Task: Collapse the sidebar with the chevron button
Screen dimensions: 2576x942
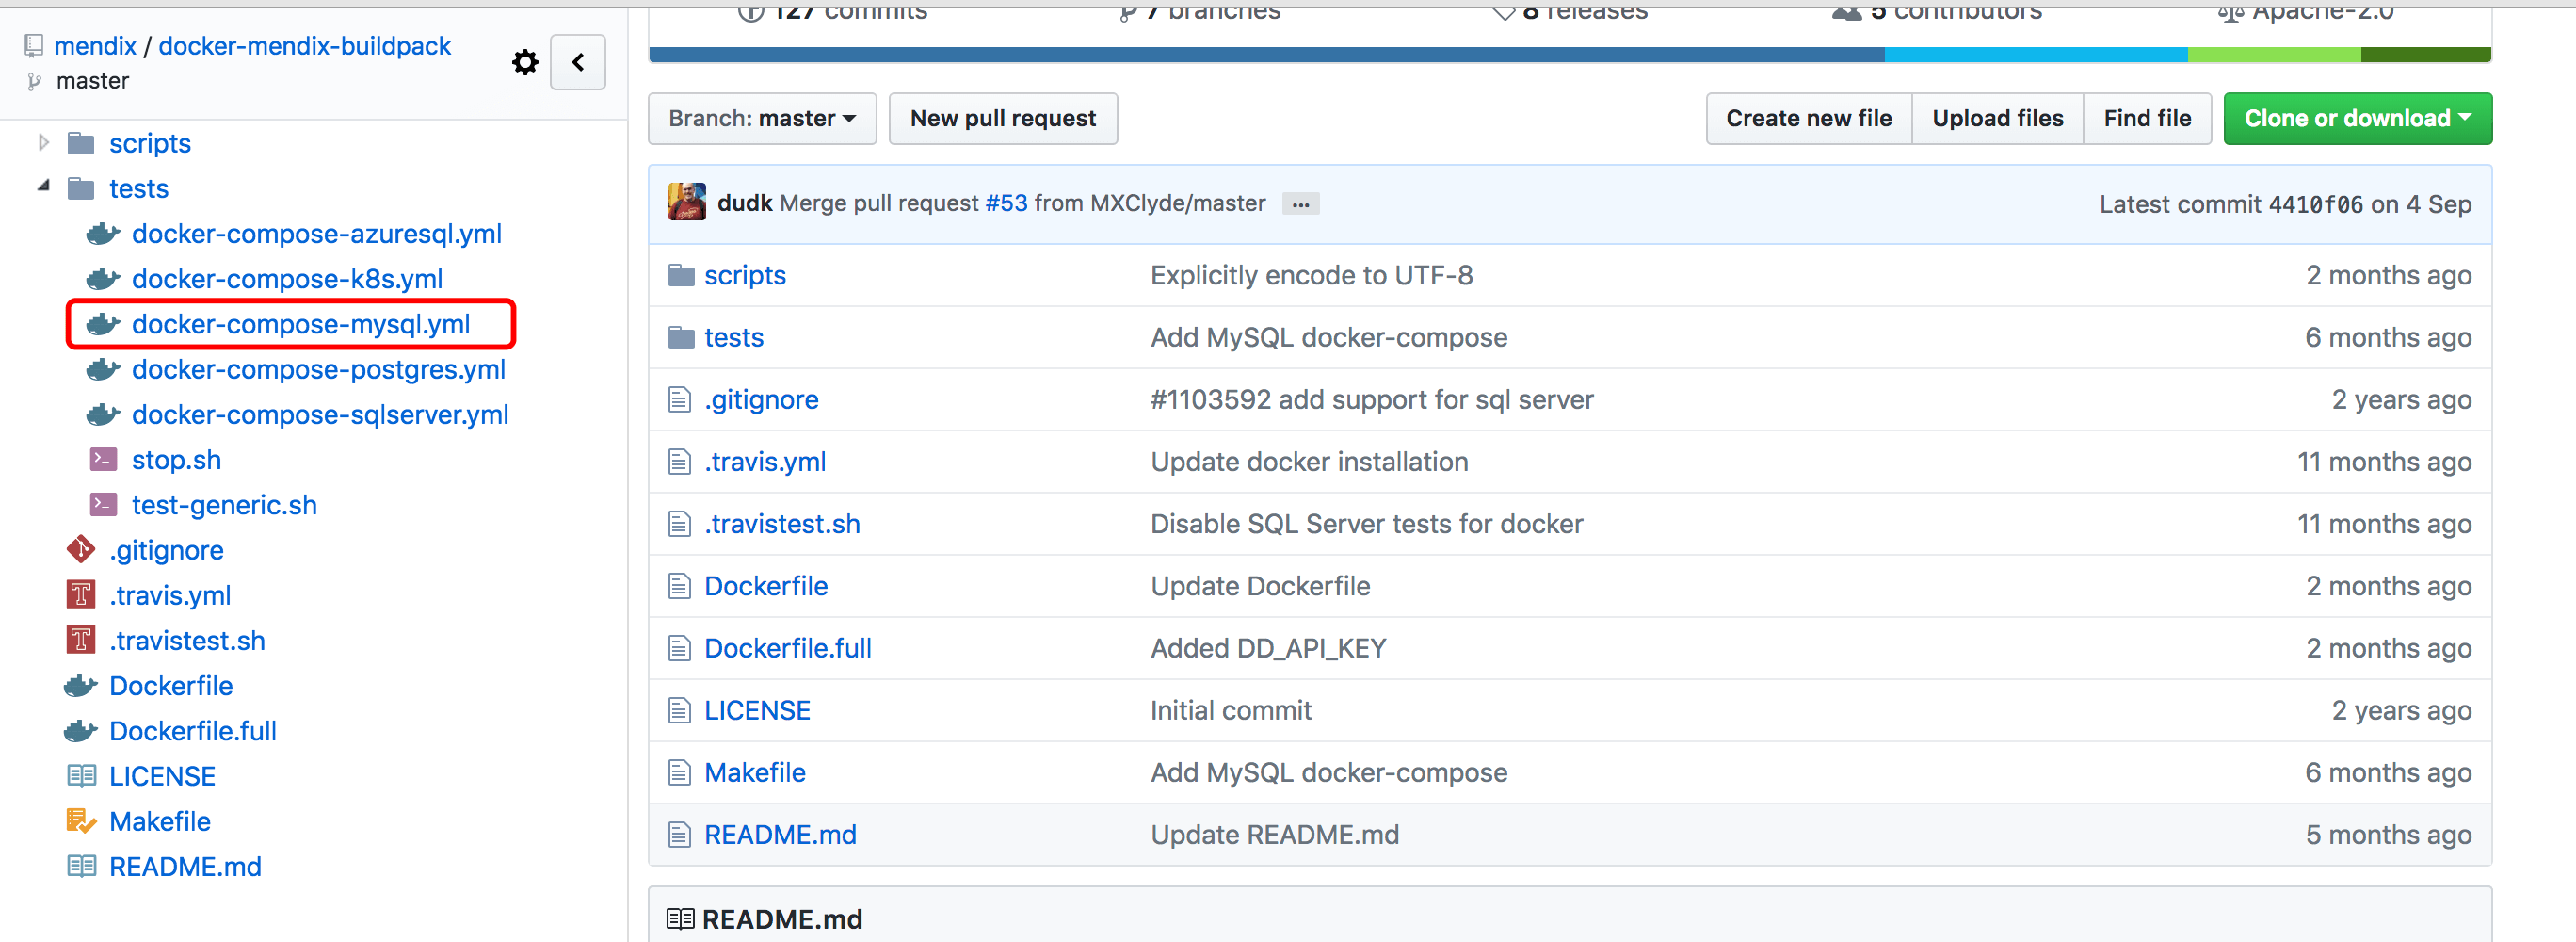Action: click(x=578, y=63)
